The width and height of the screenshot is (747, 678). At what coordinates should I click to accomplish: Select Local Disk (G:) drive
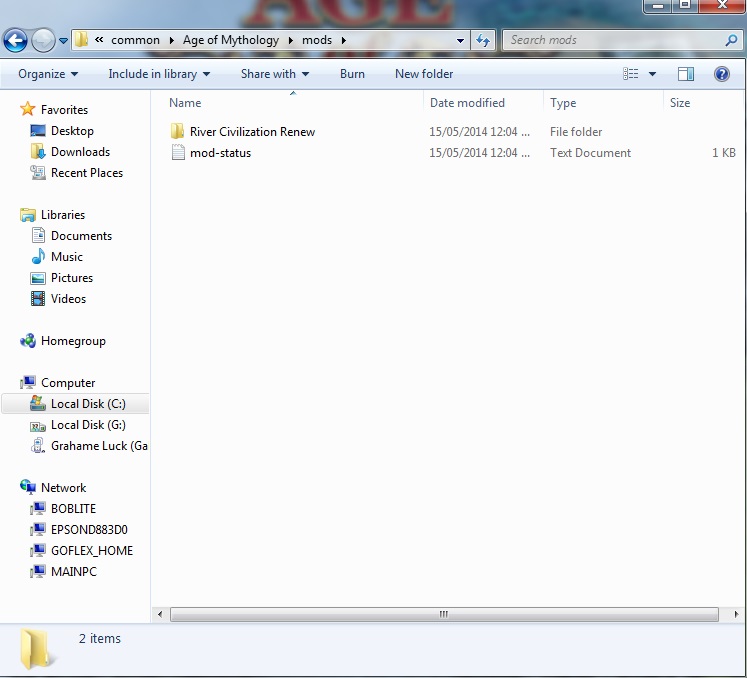(88, 425)
